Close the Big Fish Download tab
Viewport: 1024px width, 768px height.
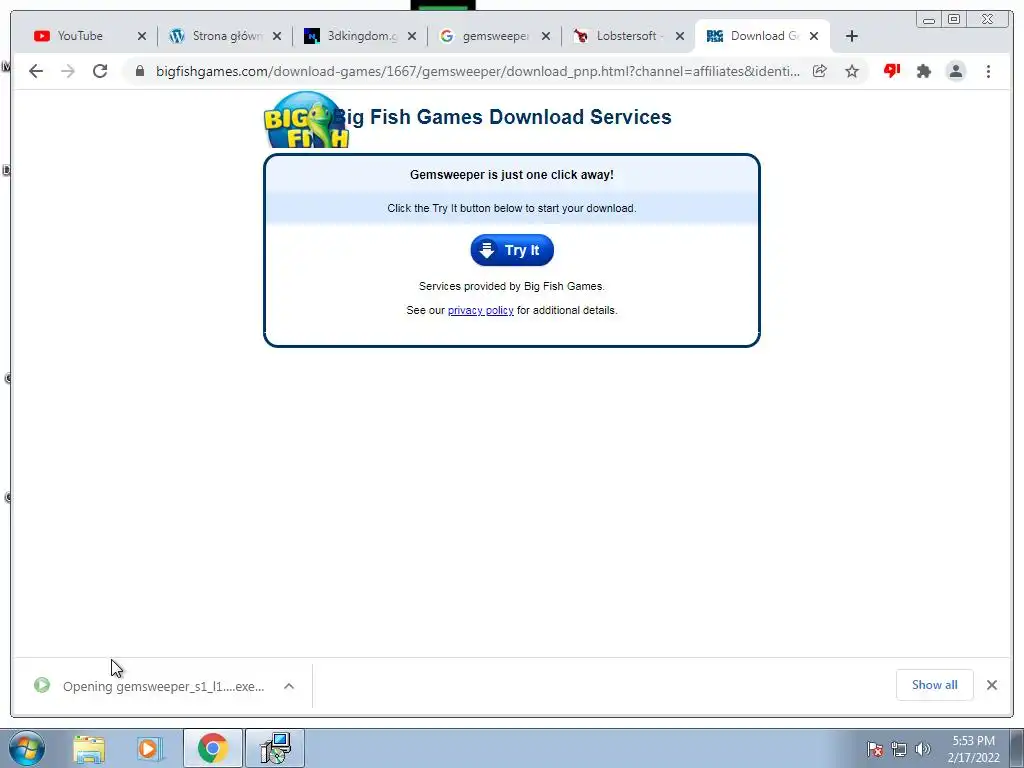point(814,36)
